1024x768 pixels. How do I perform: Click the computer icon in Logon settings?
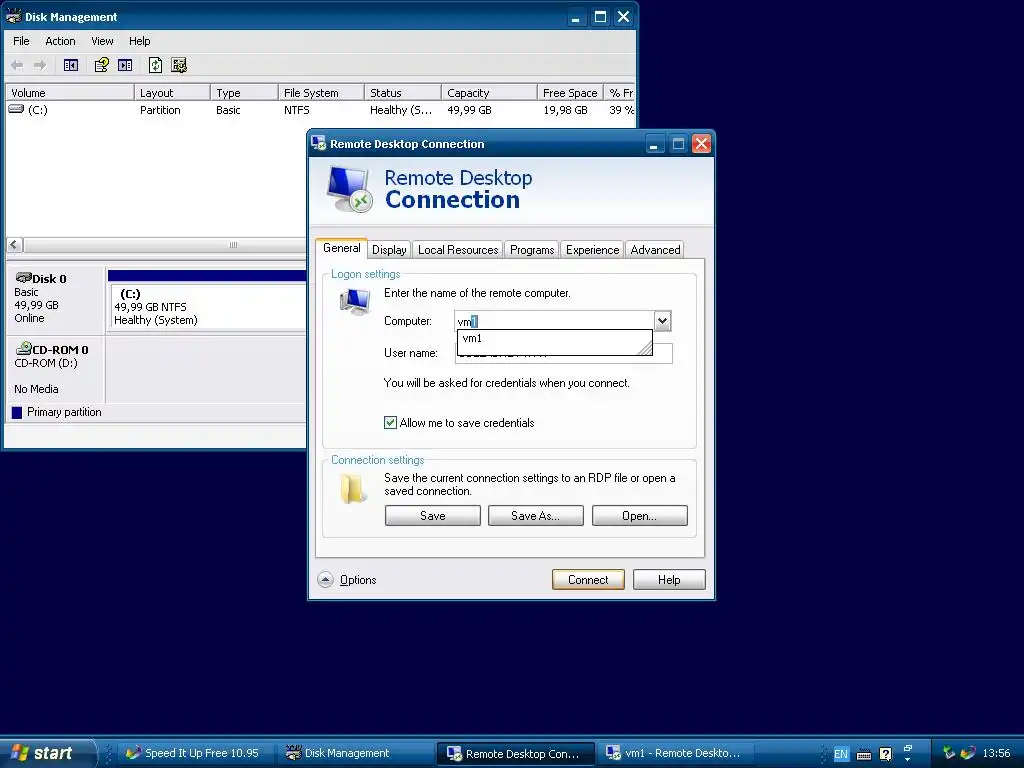pyautogui.click(x=355, y=302)
